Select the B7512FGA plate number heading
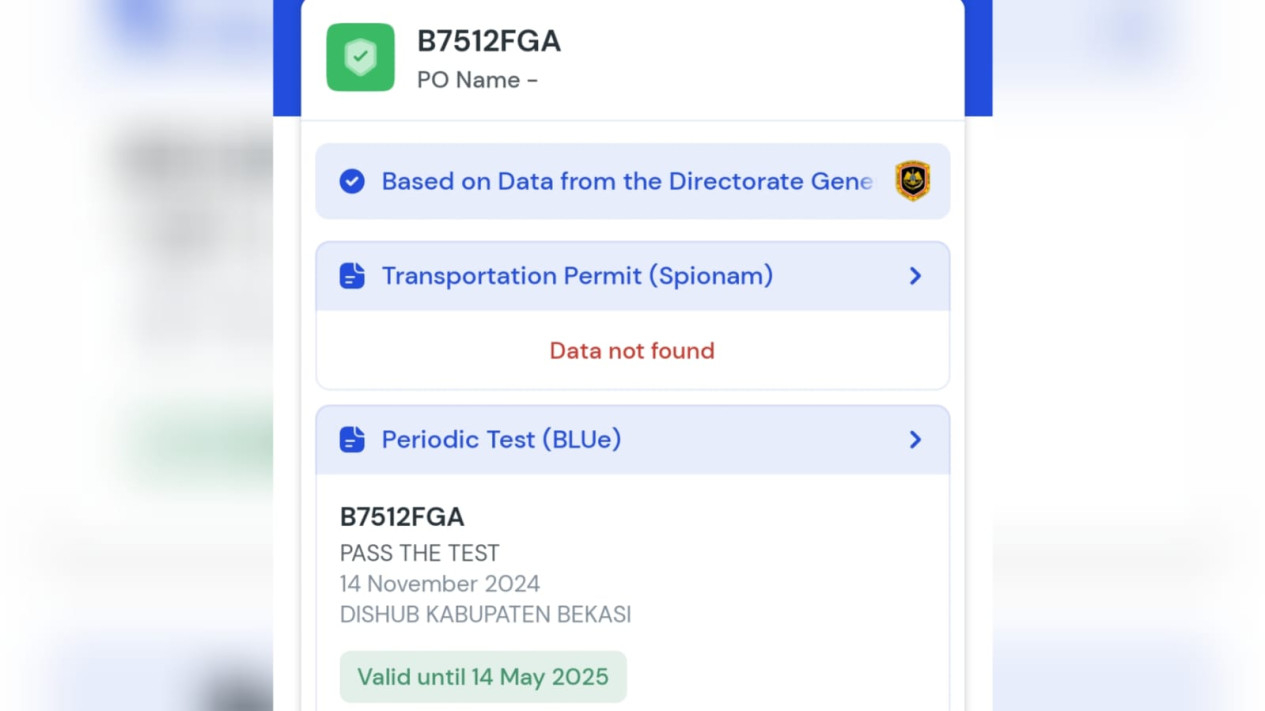Viewport: 1265px width, 711px height. pyautogui.click(x=489, y=41)
